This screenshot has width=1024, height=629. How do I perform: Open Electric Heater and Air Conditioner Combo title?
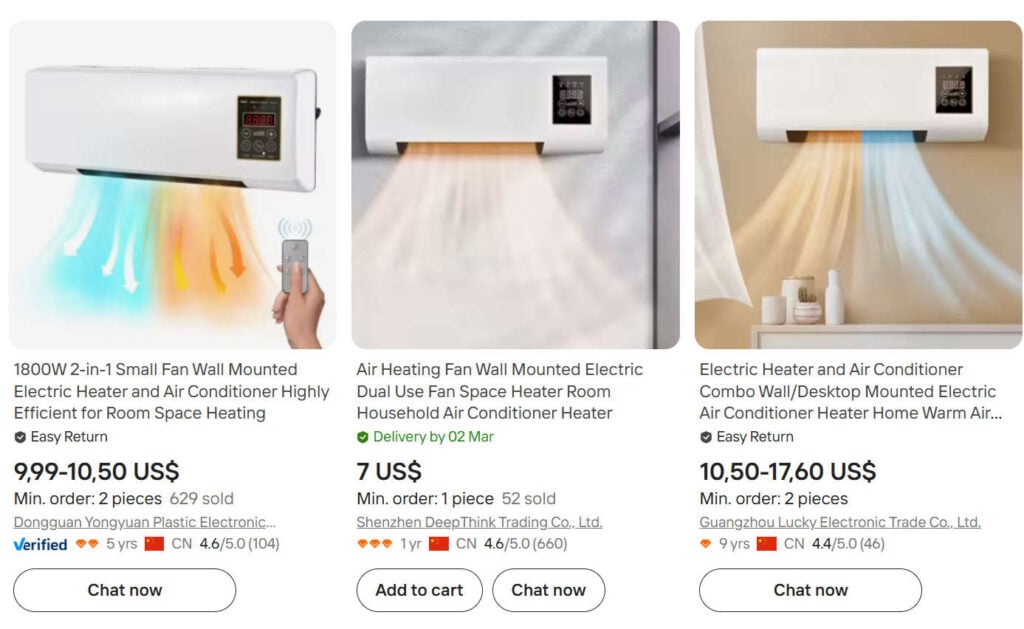850,391
